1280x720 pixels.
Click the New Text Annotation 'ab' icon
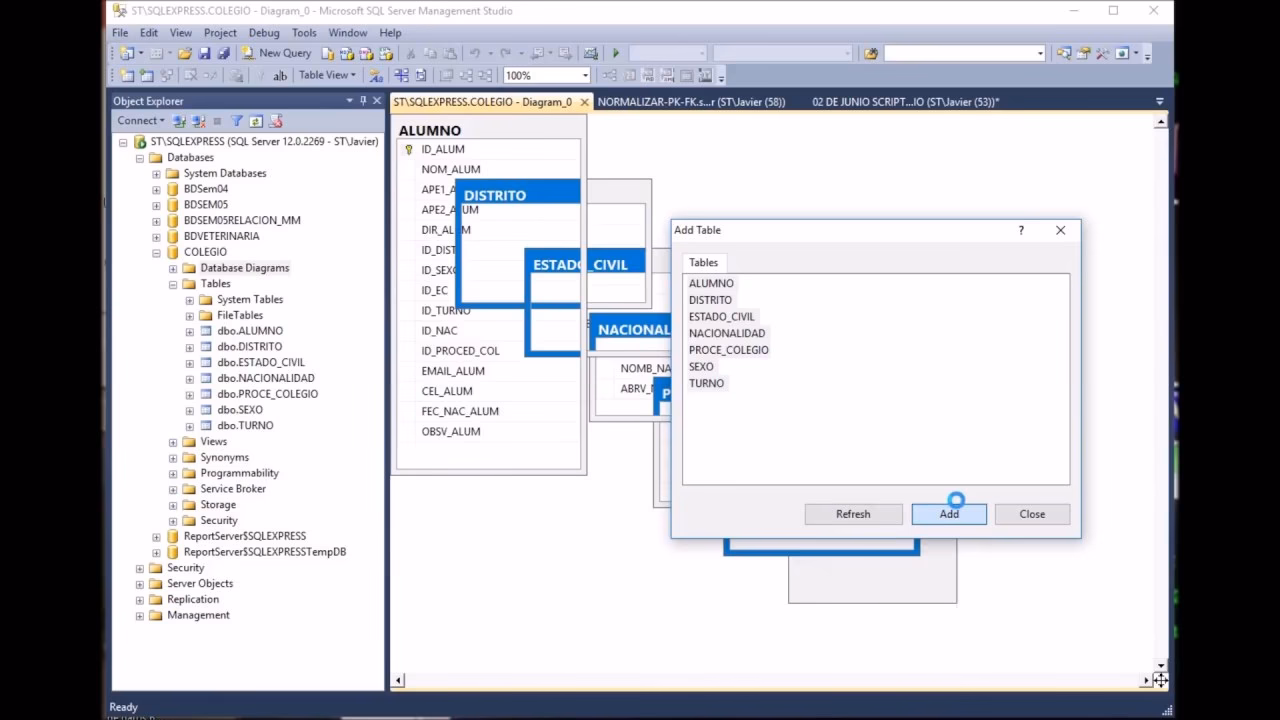[280, 75]
